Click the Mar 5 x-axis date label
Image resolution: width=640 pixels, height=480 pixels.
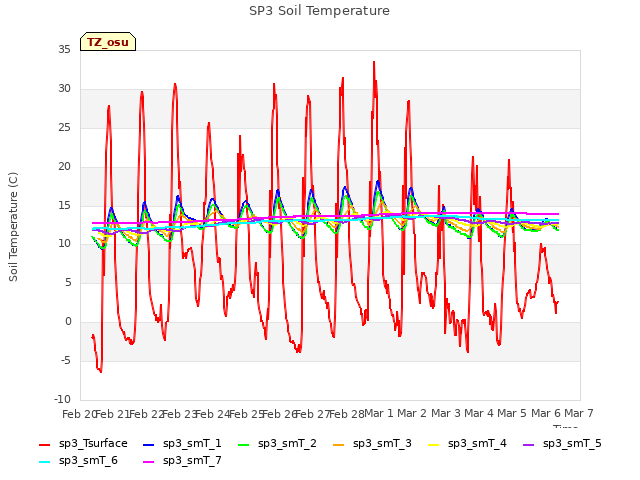pos(512,414)
